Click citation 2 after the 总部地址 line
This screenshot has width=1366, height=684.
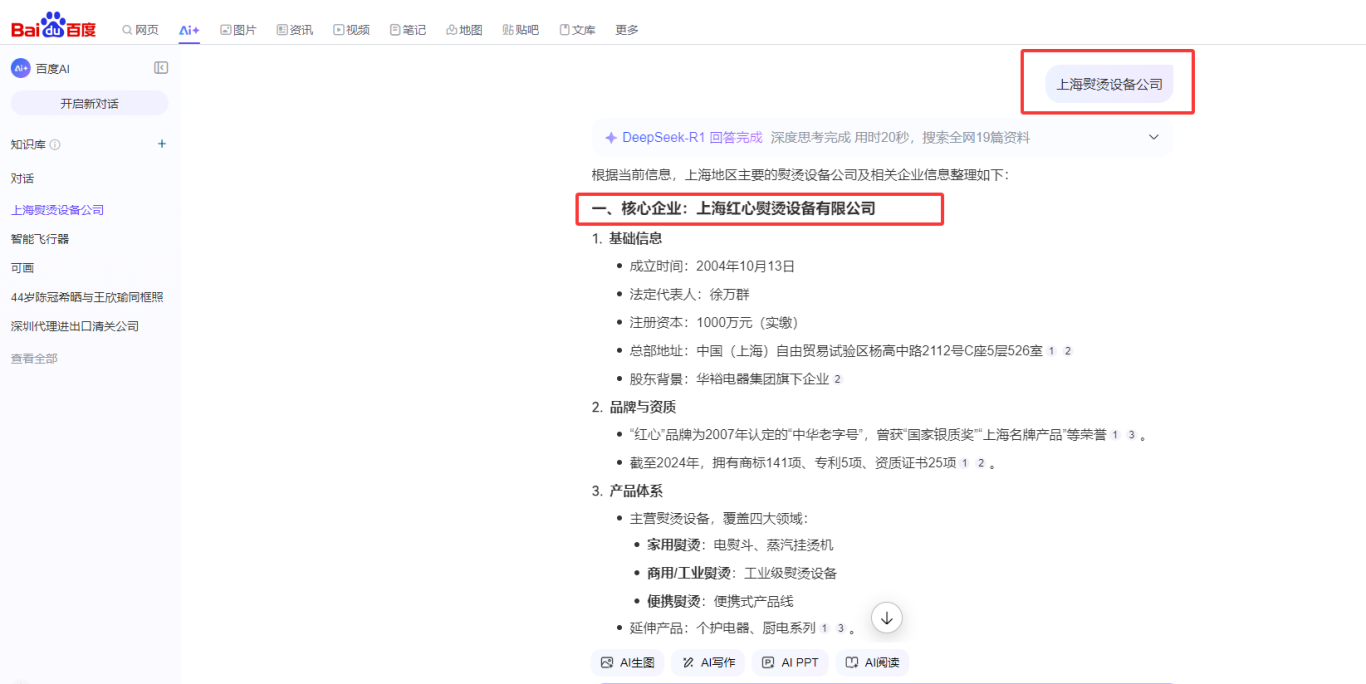tap(1067, 351)
